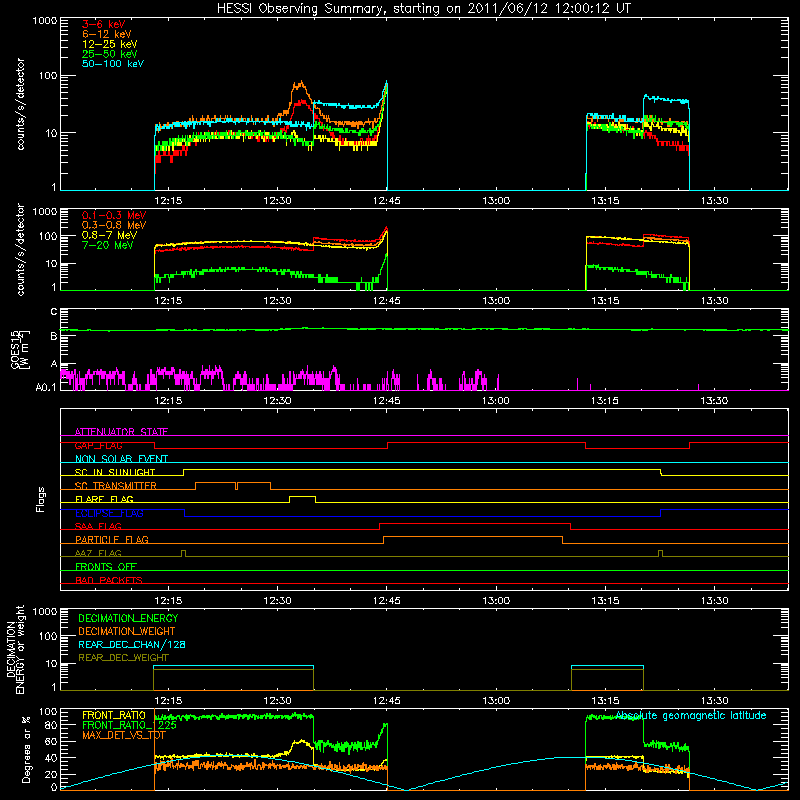Select the SC_IN_SUNLIGHT flag label
The width and height of the screenshot is (800, 800).
click(x=115, y=472)
